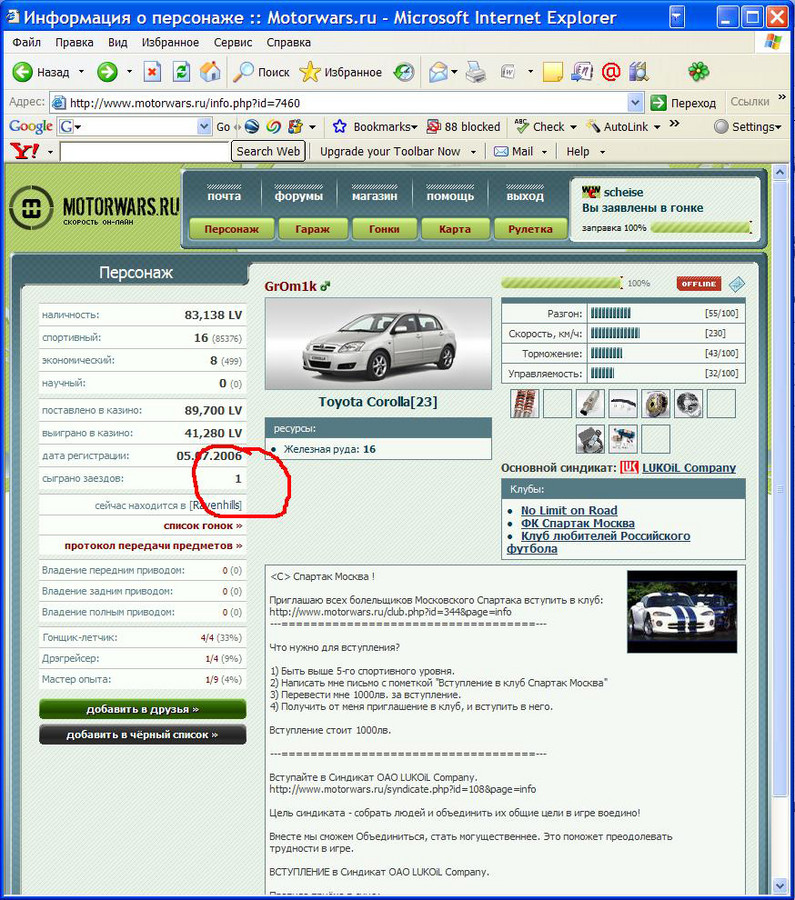Click the Mail envelope toolbar icon
Viewport: 795px width, 900px height.
click(x=438, y=72)
